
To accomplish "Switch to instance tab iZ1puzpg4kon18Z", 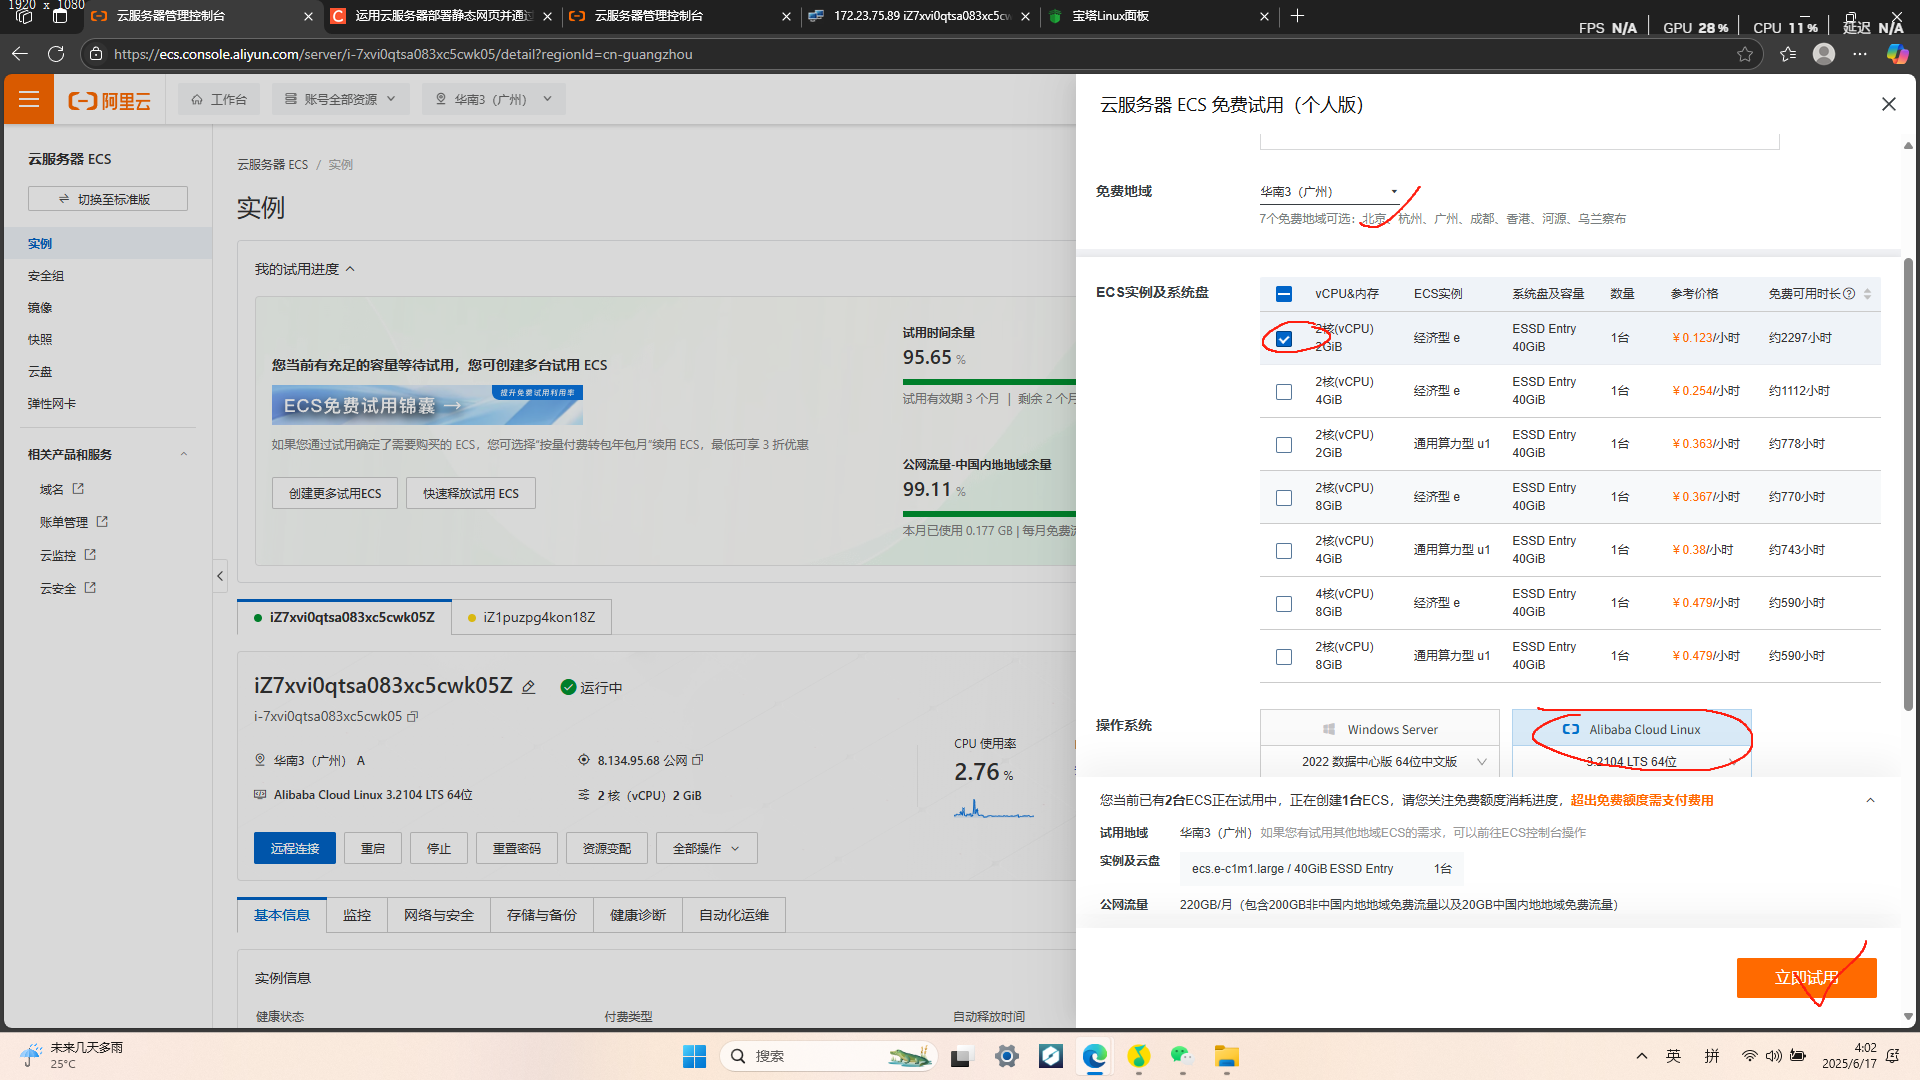I will click(531, 617).
